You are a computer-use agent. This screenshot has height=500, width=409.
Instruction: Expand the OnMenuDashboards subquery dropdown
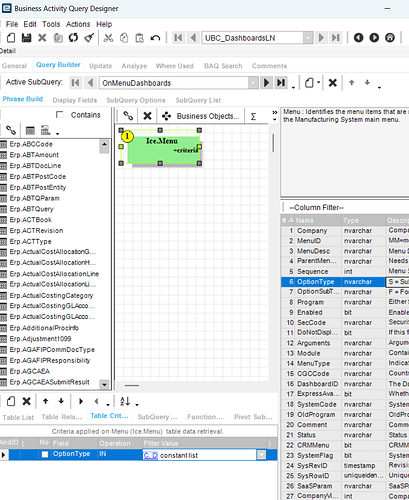pyautogui.click(x=253, y=83)
